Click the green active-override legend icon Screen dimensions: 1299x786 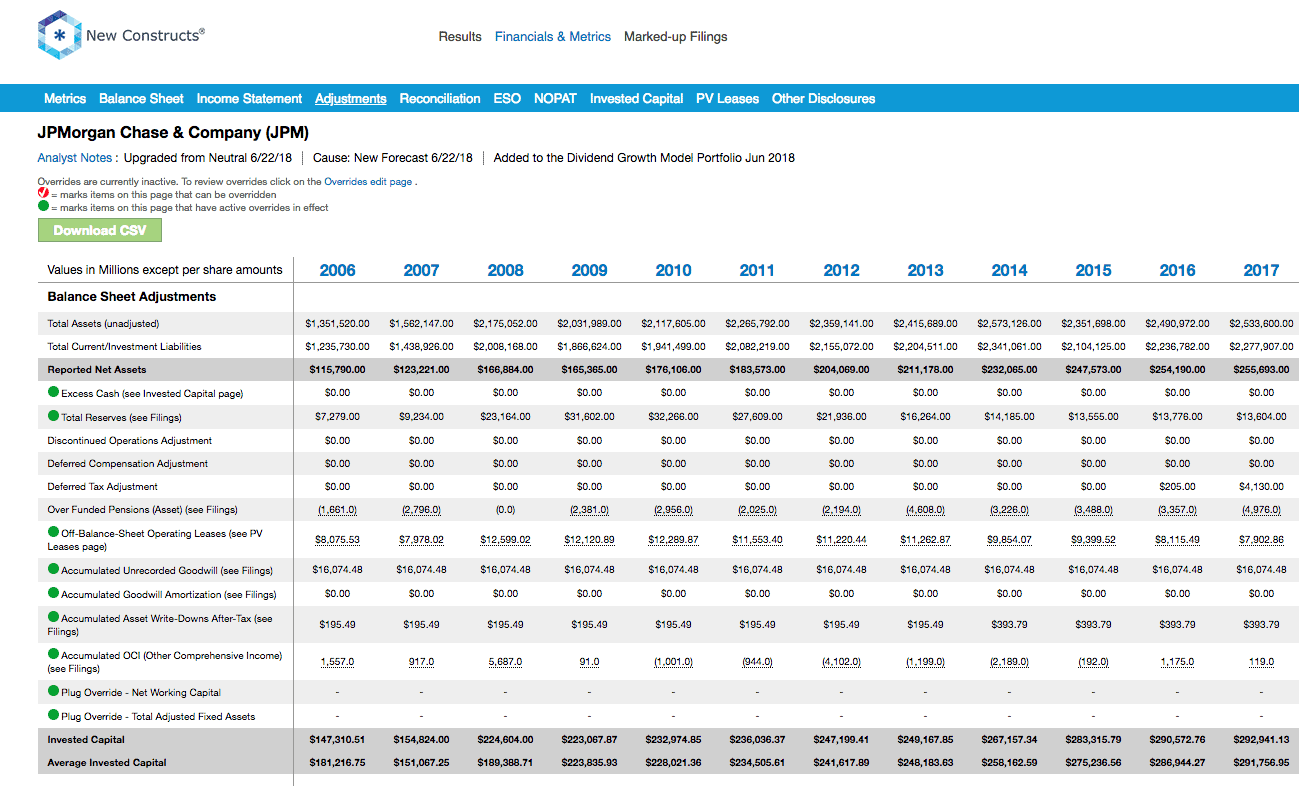[43, 206]
